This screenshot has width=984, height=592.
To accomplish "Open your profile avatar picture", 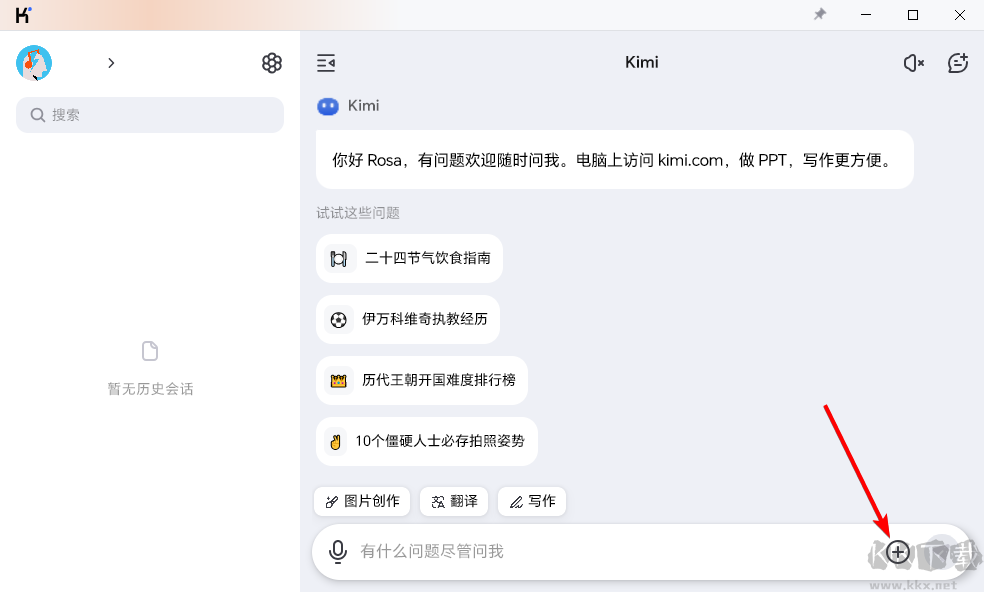I will [x=33, y=62].
